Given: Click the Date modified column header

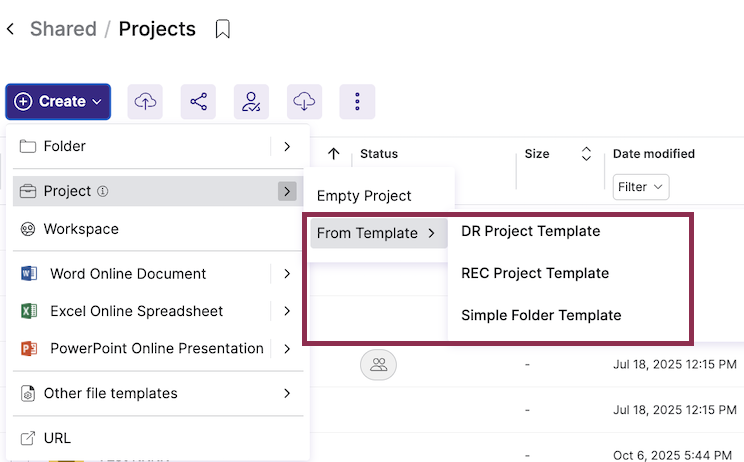Looking at the screenshot, I should [x=653, y=154].
